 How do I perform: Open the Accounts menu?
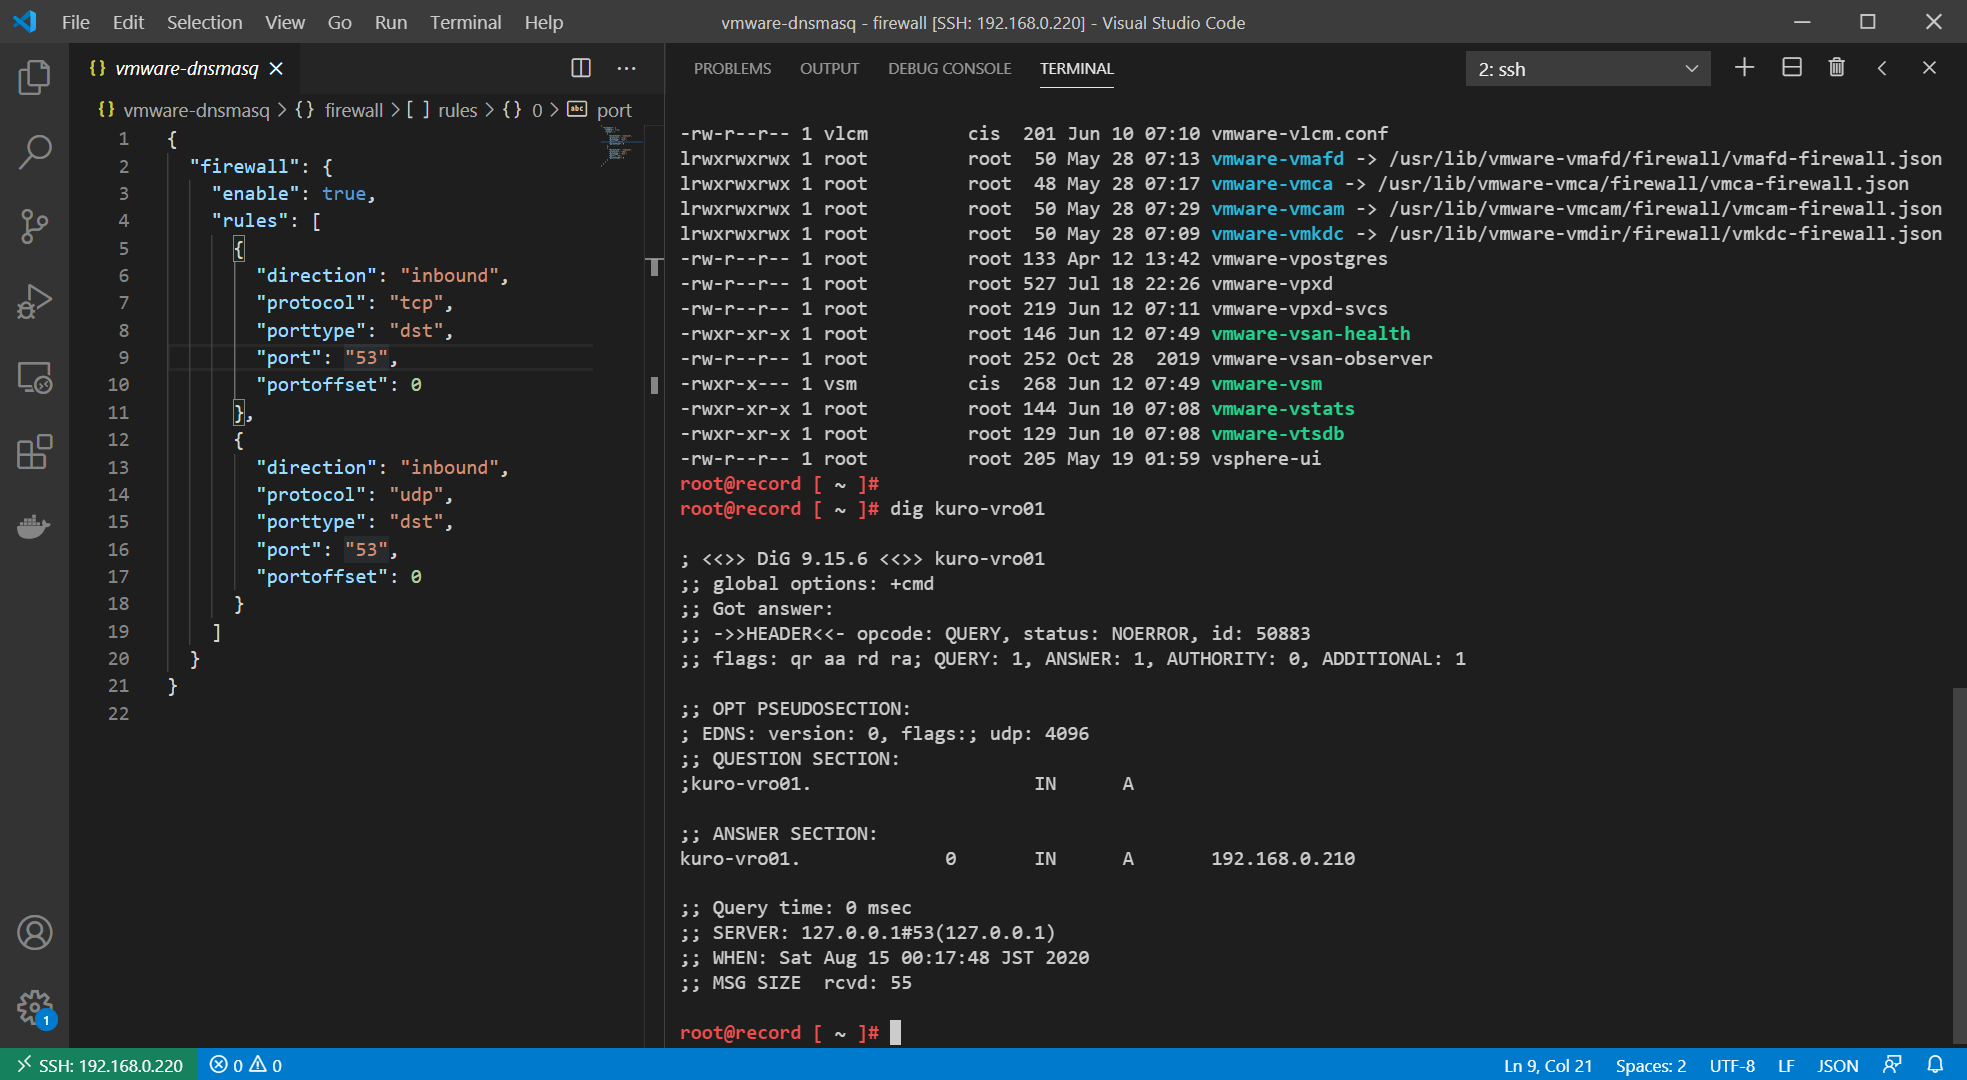pyautogui.click(x=35, y=932)
